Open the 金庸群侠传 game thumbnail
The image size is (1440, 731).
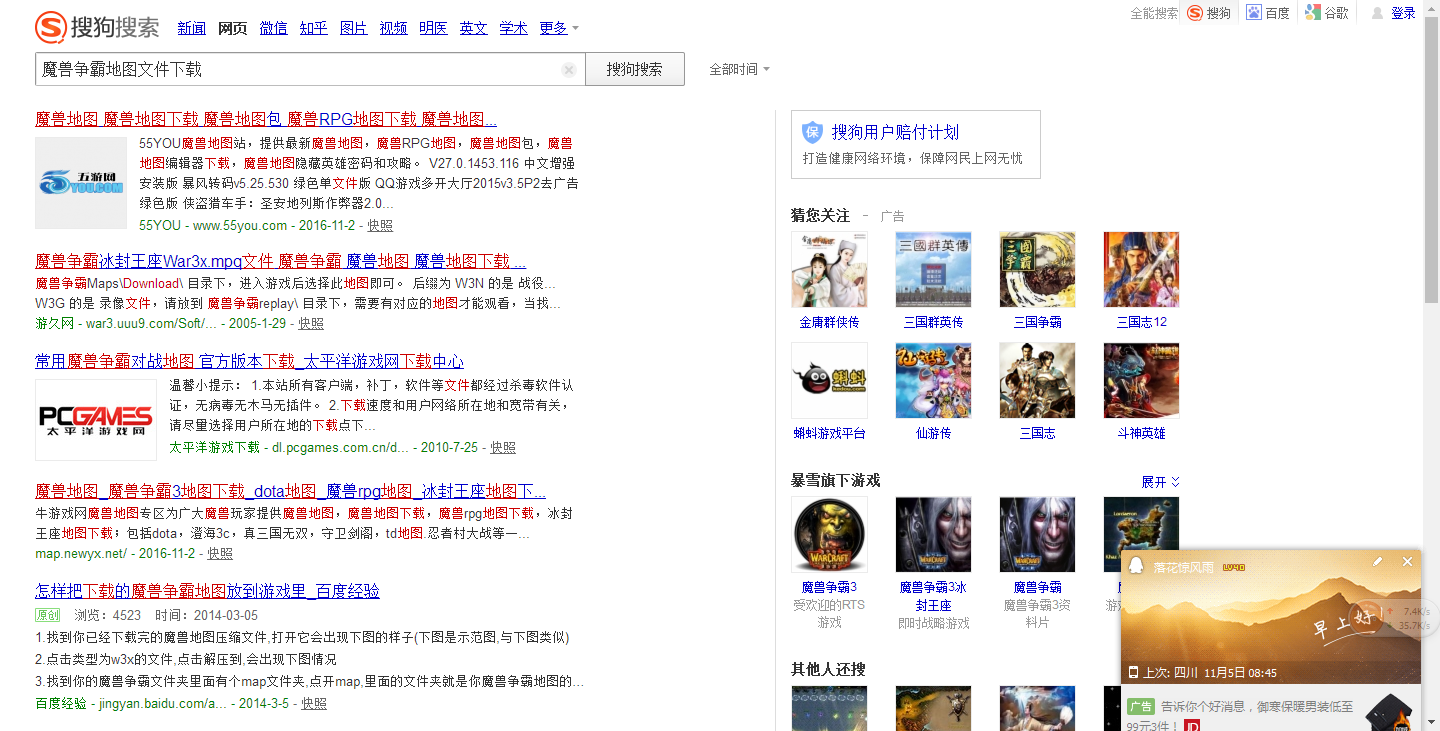click(829, 270)
